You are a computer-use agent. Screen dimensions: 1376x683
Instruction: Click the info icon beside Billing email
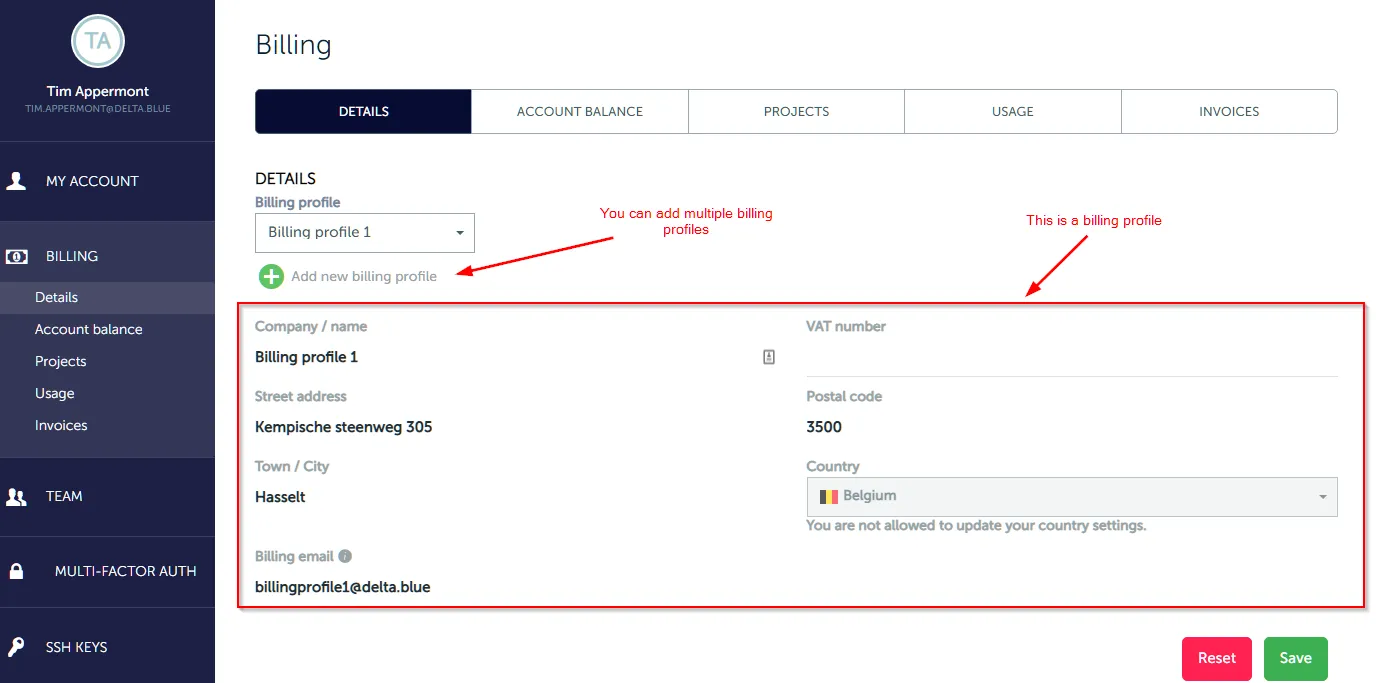click(343, 555)
